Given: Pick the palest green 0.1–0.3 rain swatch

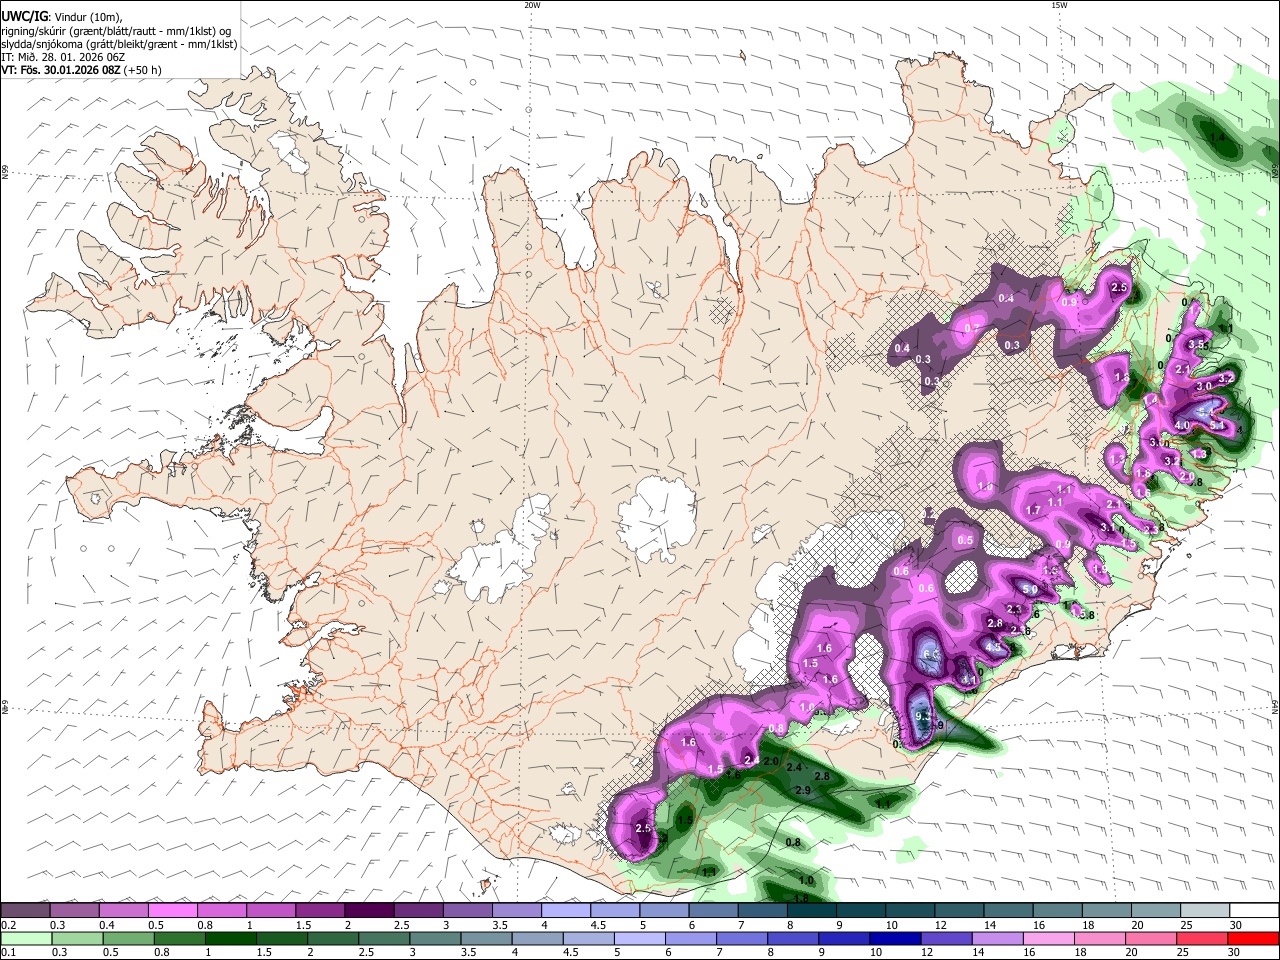Looking at the screenshot, I should (26, 938).
